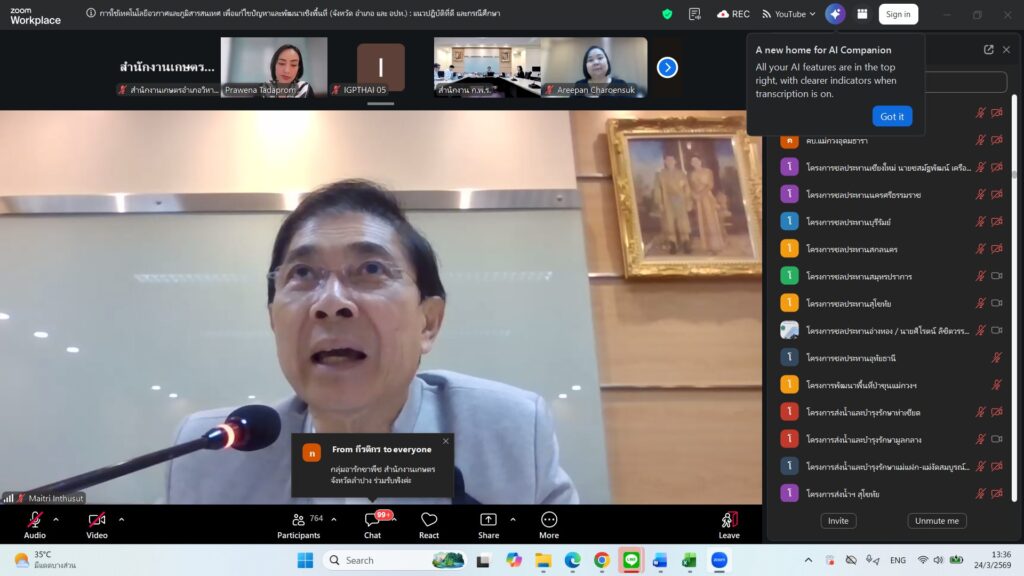Click the Share screen icon
This screenshot has height=576, width=1024.
coord(488,523)
